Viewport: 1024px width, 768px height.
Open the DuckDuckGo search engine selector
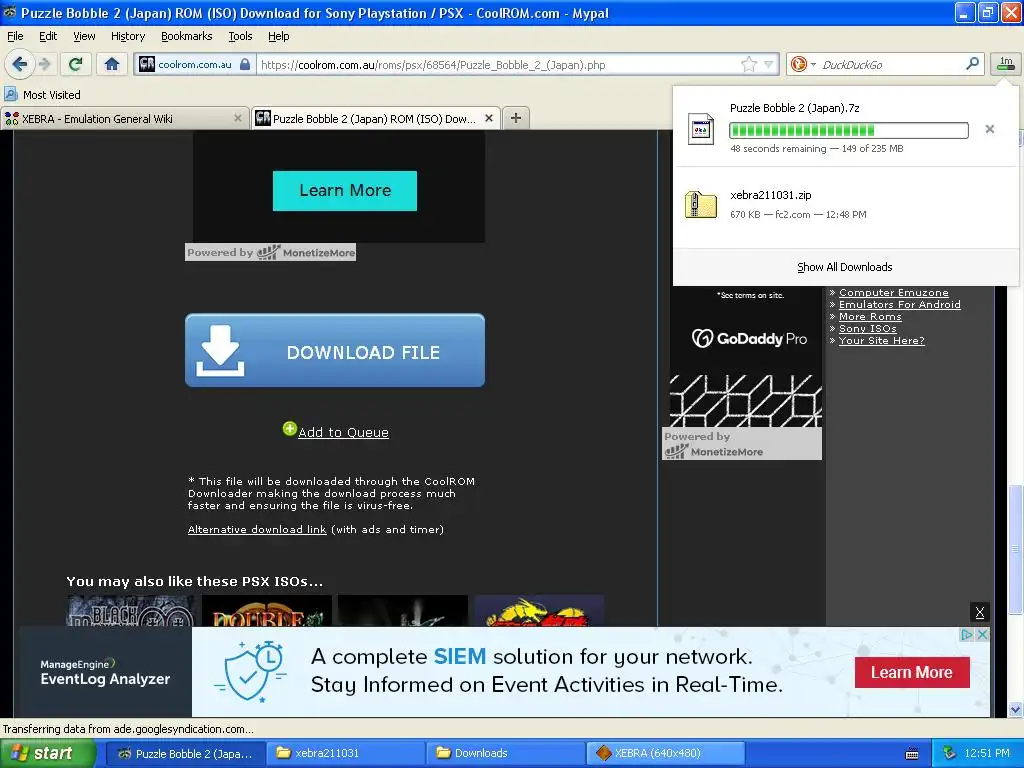pos(803,64)
